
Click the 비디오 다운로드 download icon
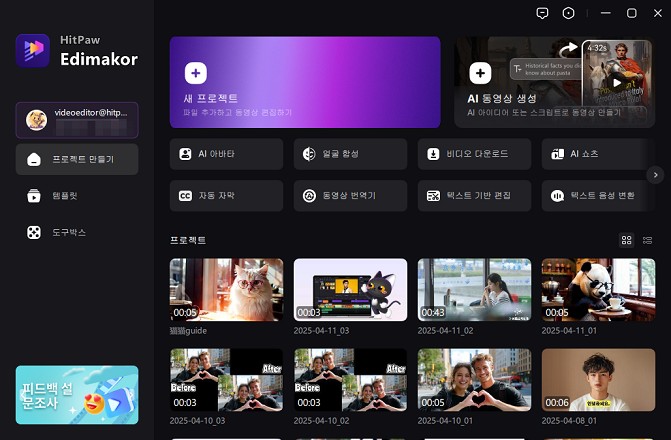433,154
